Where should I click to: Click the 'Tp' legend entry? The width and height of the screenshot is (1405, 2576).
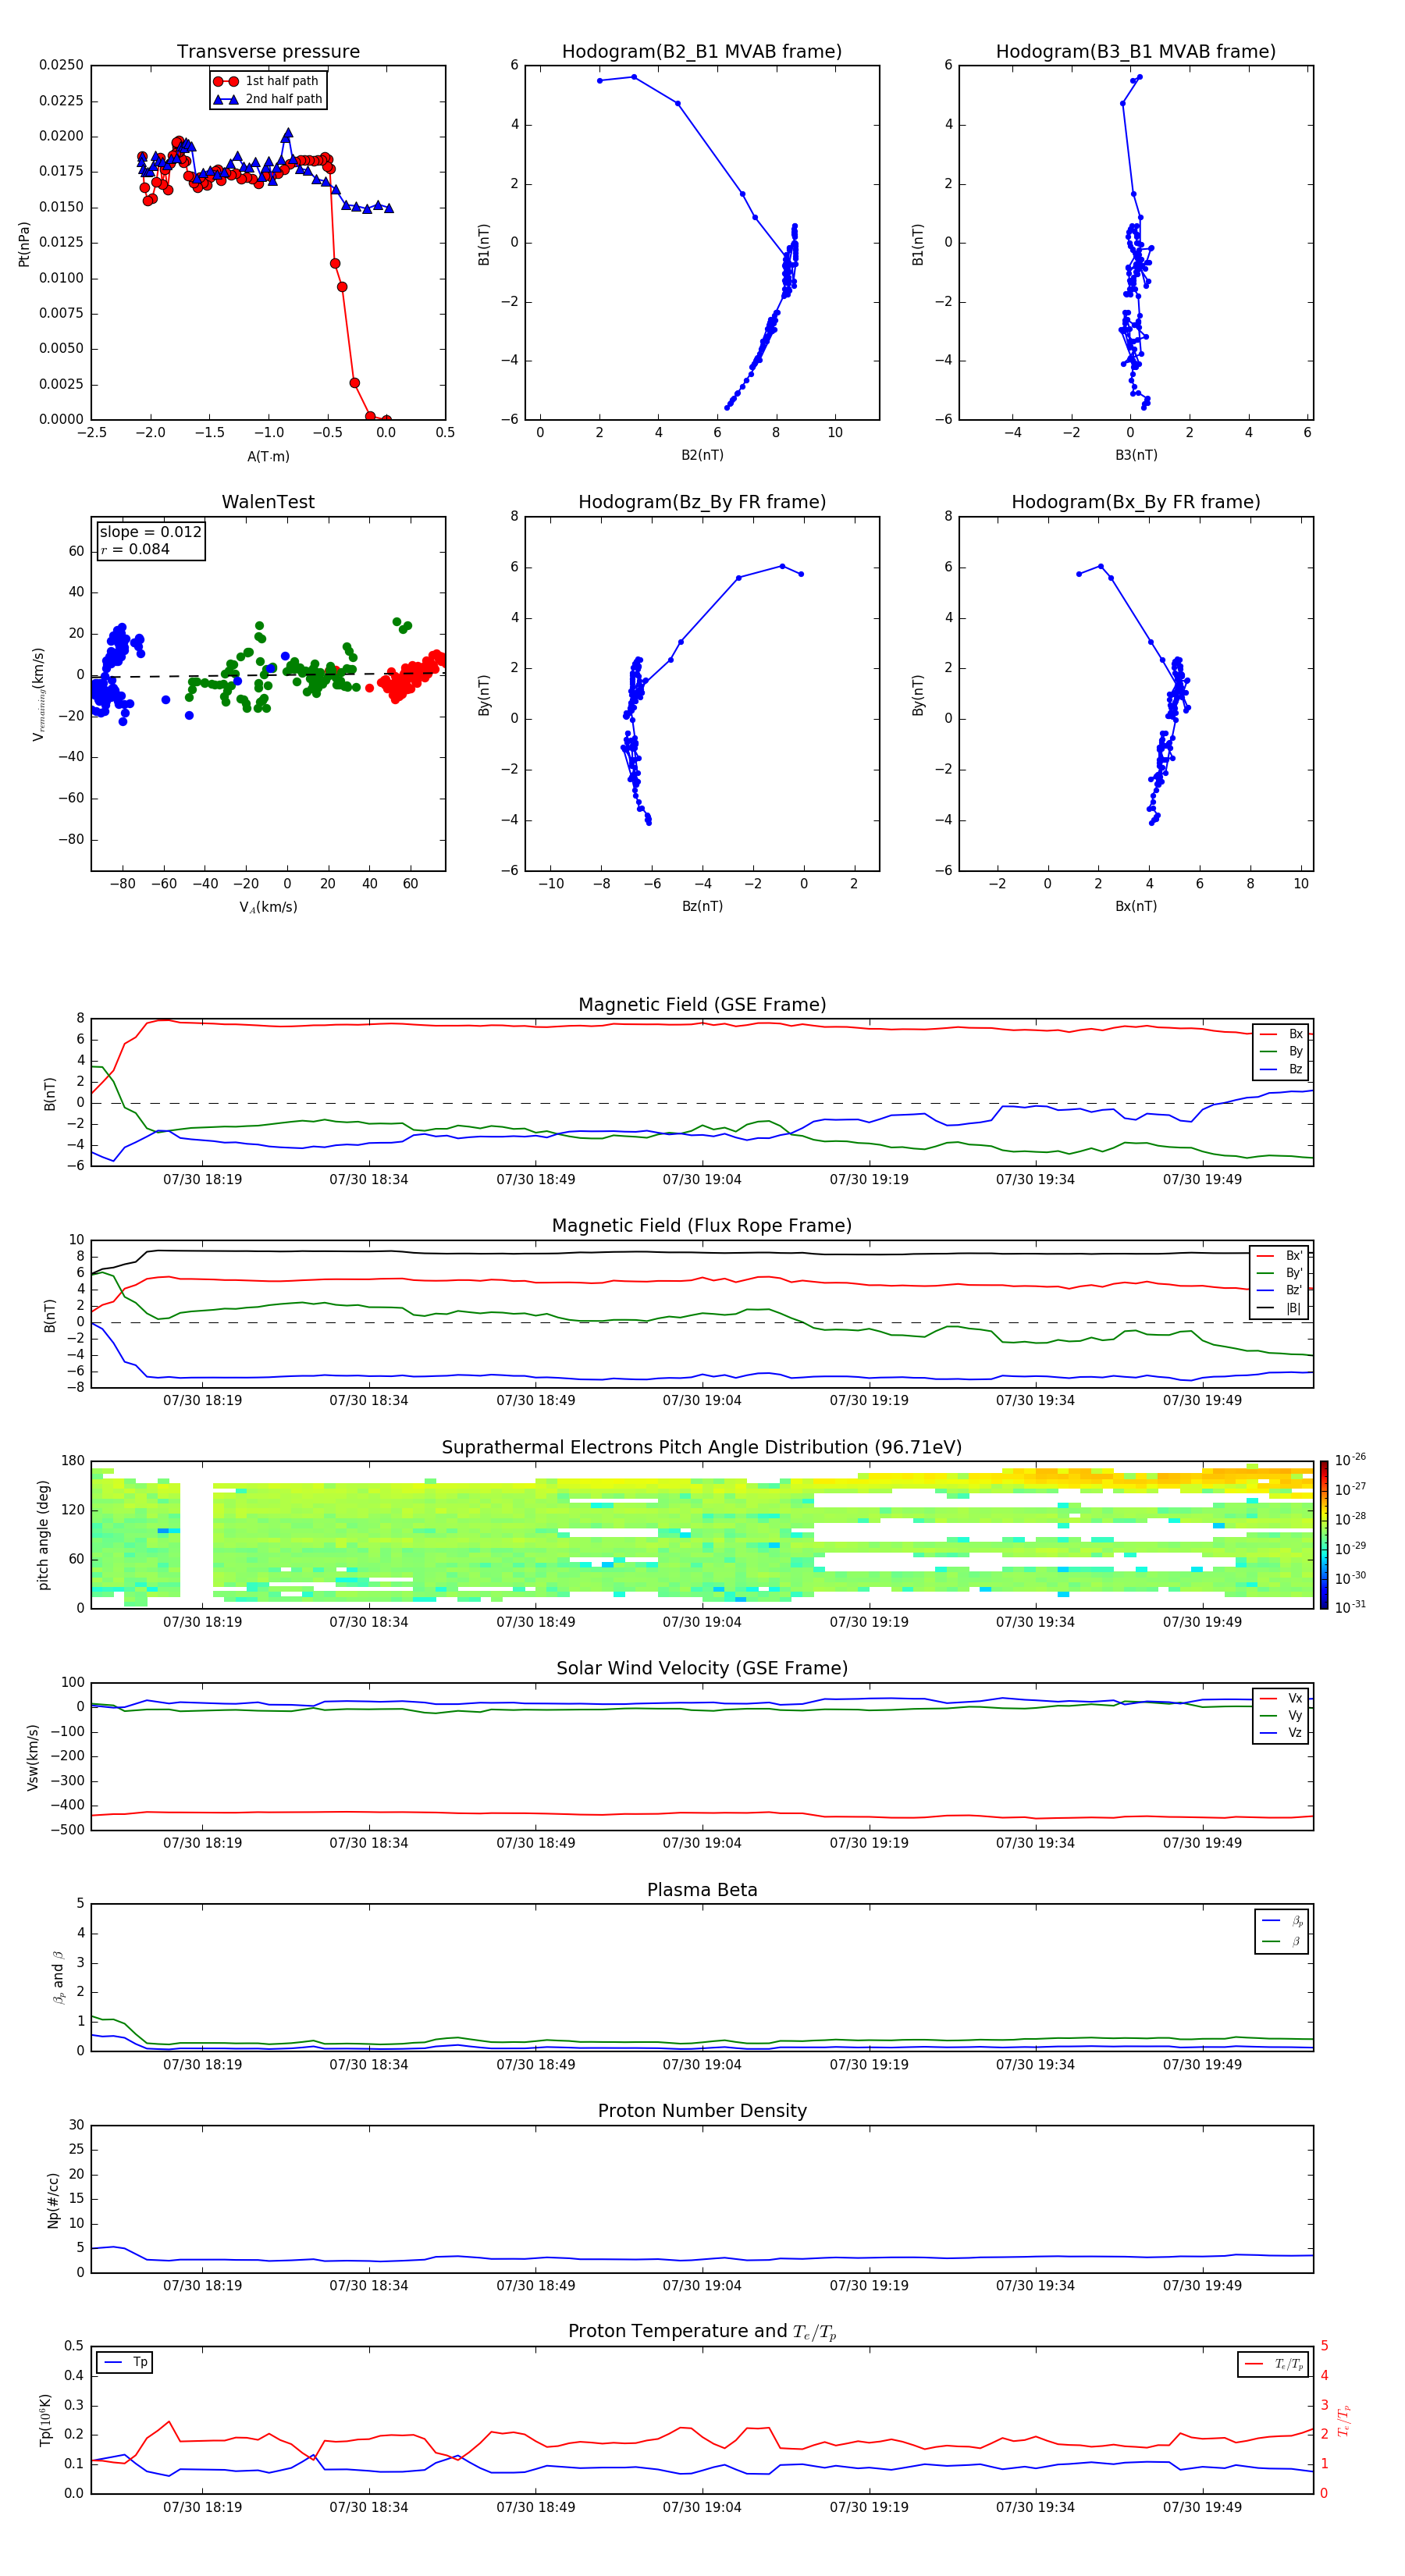tap(124, 2362)
